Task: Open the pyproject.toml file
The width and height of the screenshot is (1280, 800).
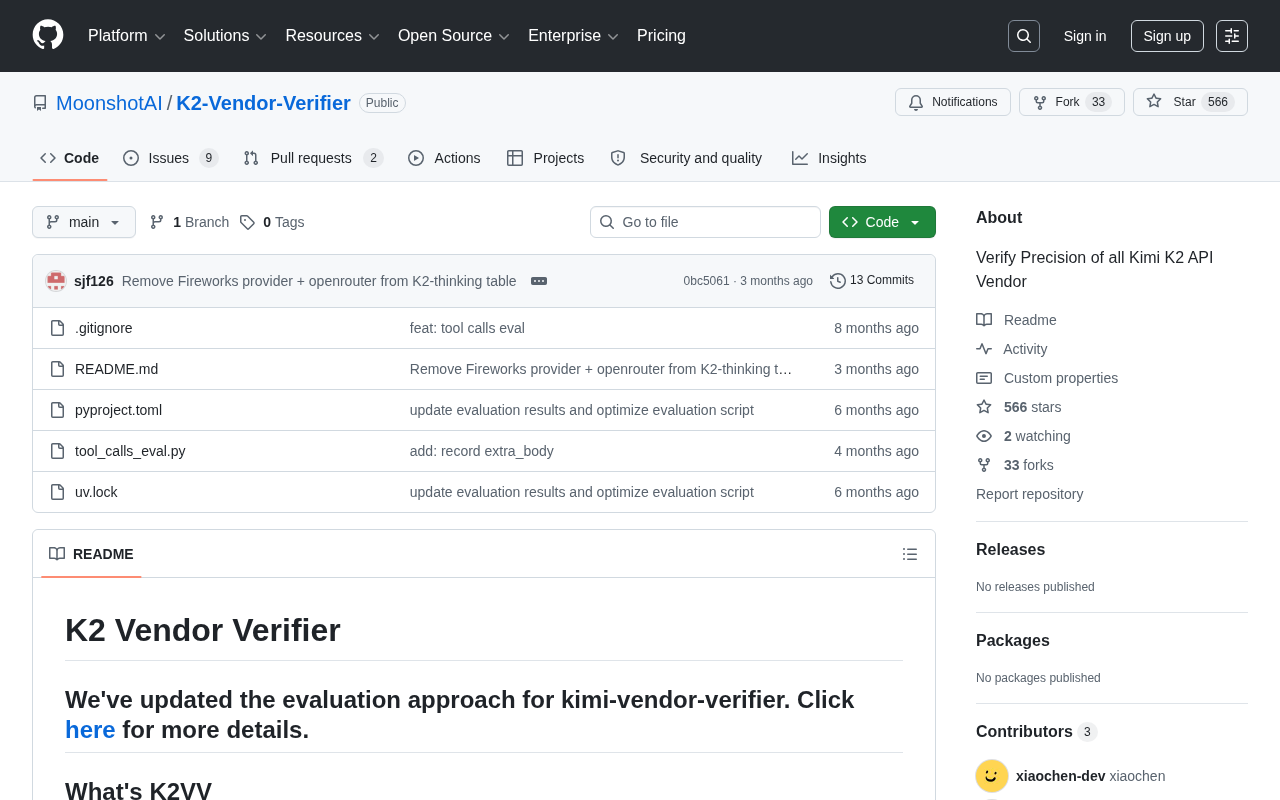Action: coord(118,410)
